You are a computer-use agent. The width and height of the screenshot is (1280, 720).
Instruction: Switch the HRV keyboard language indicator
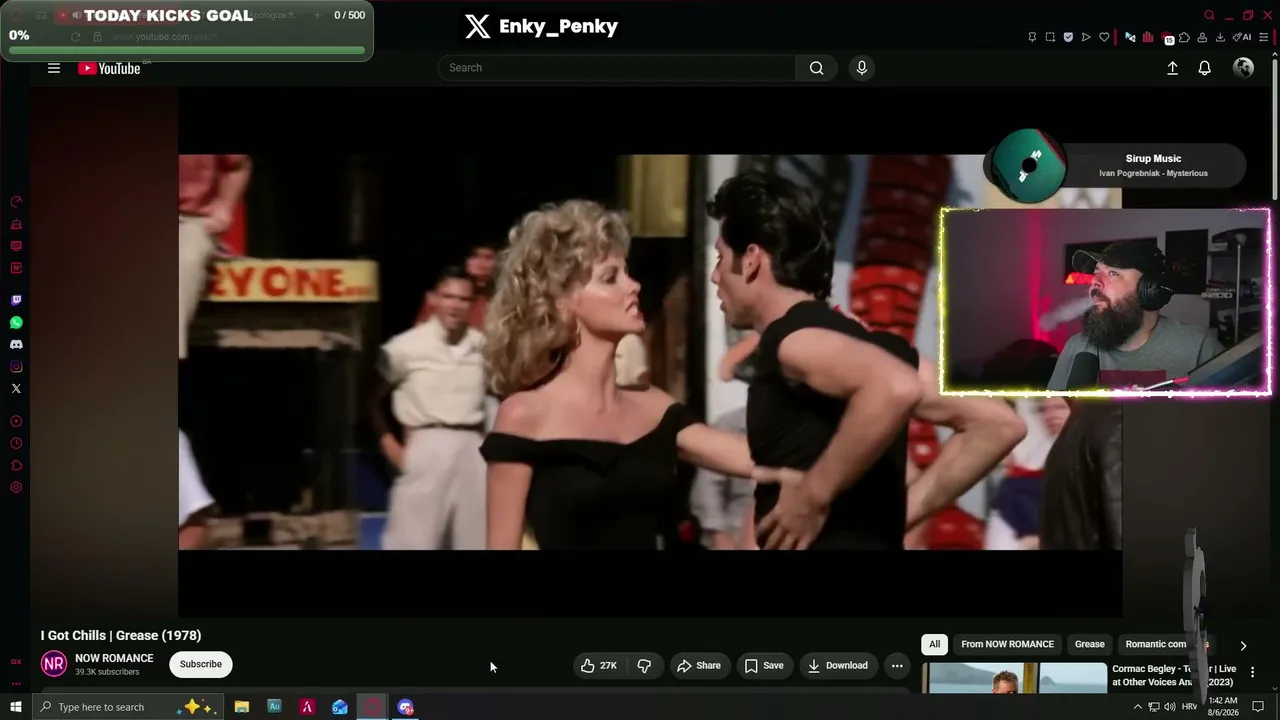coord(1188,707)
